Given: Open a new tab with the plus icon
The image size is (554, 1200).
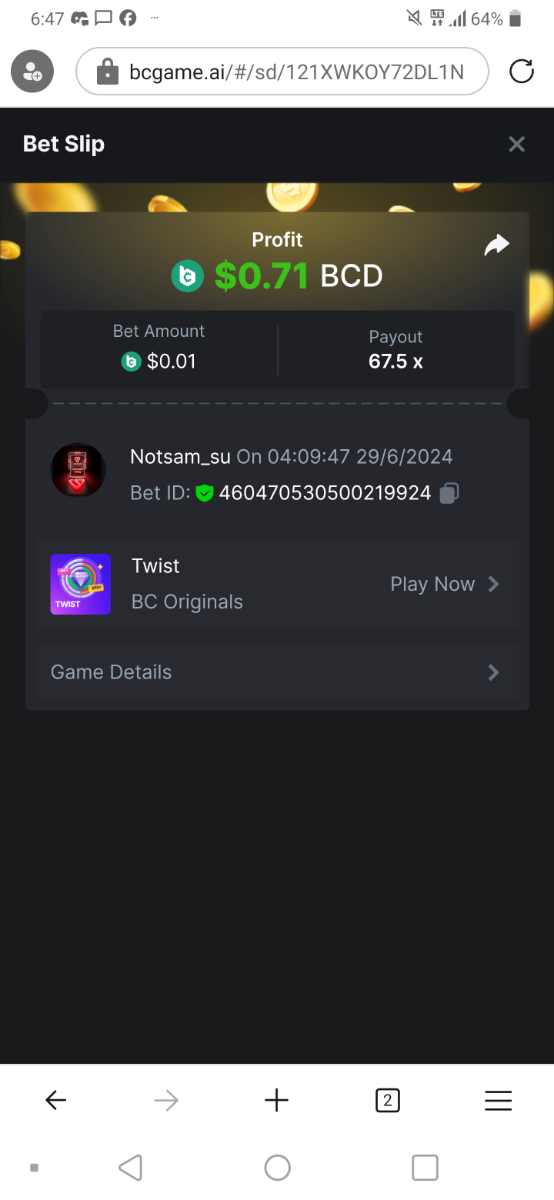Looking at the screenshot, I should 277,1101.
